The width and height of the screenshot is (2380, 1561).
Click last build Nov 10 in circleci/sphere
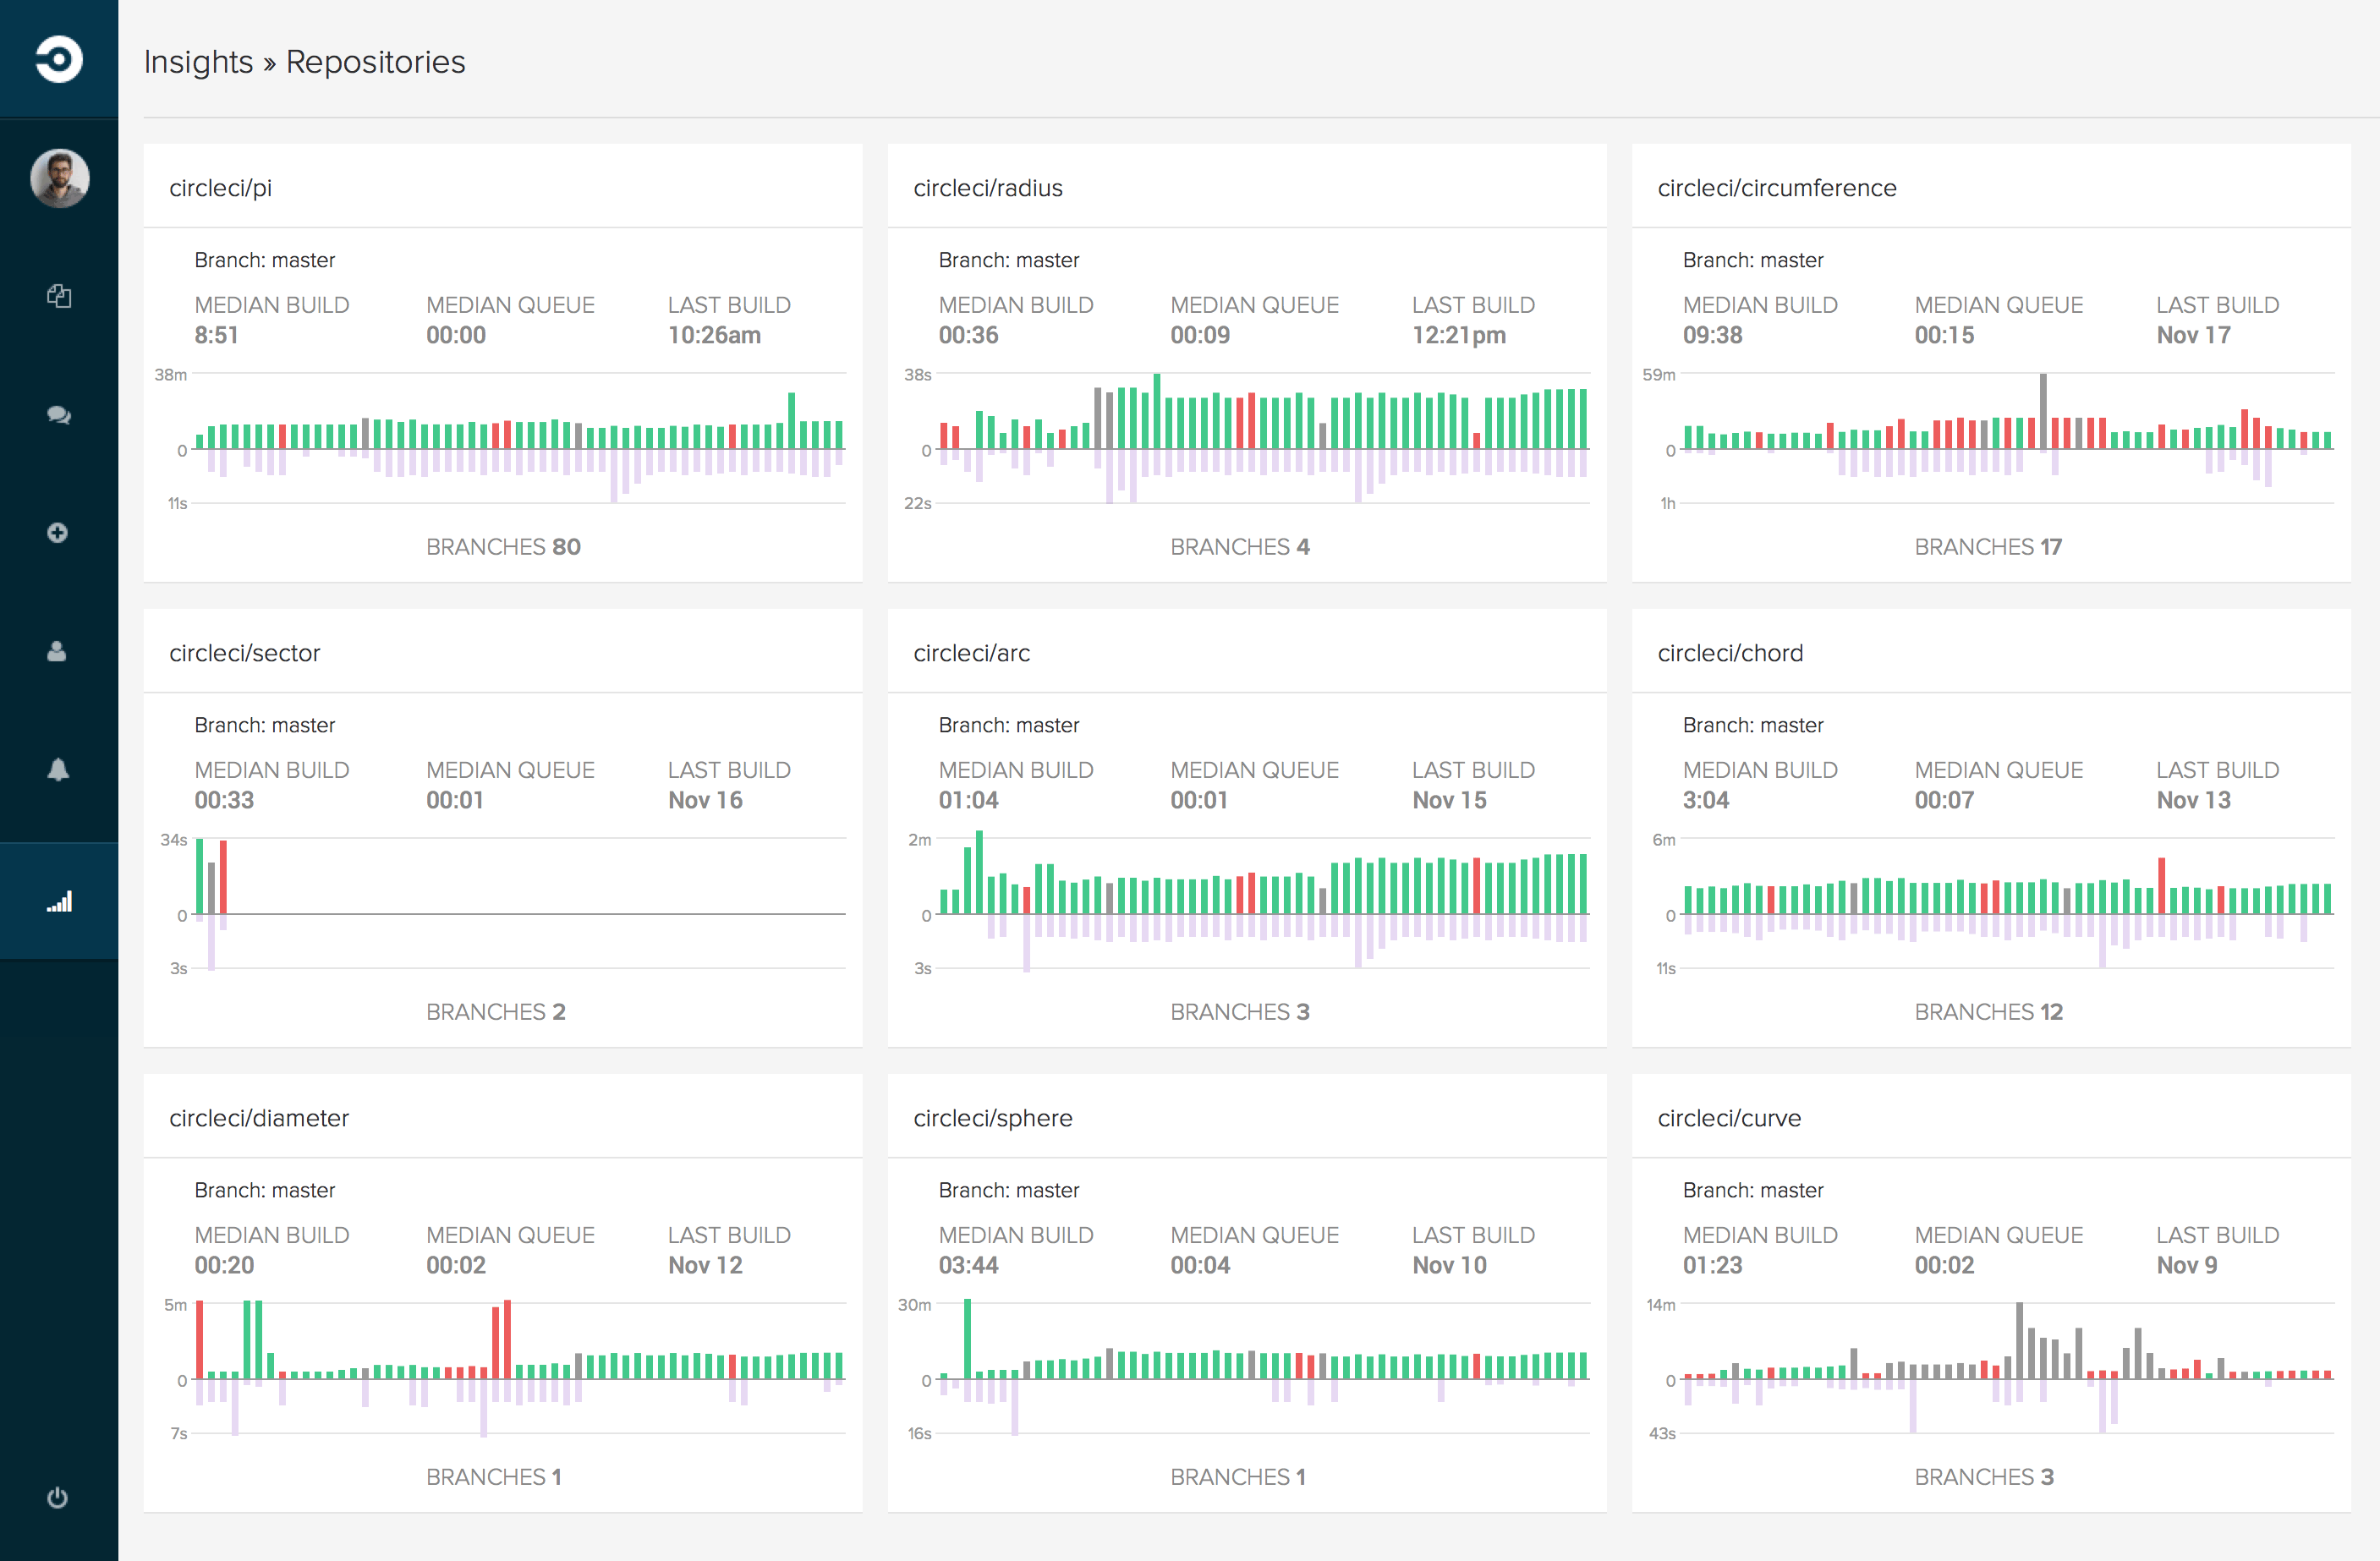1449,1265
